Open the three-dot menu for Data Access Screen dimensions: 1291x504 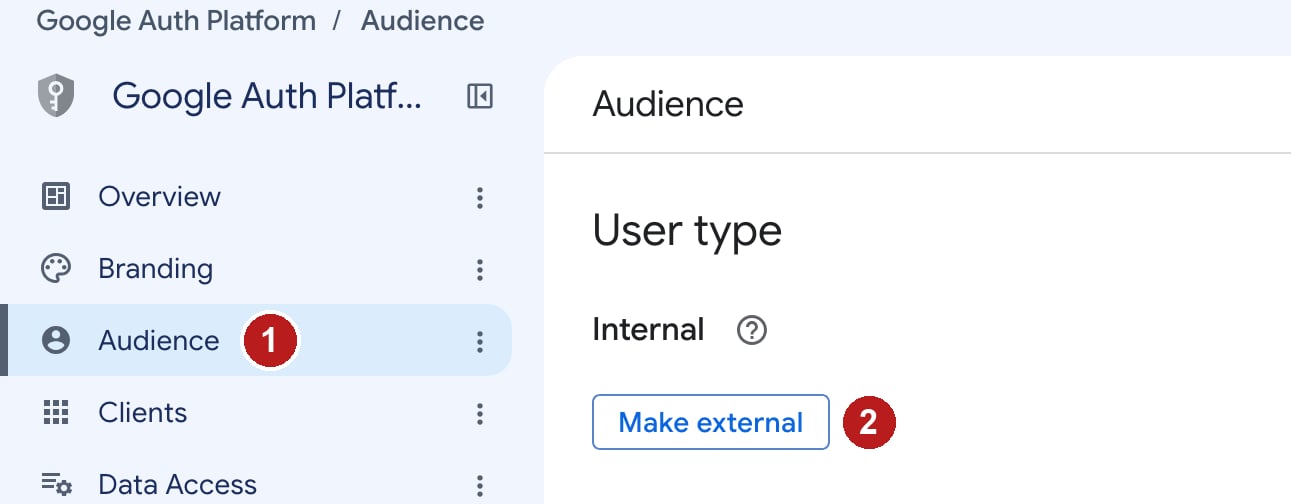480,486
